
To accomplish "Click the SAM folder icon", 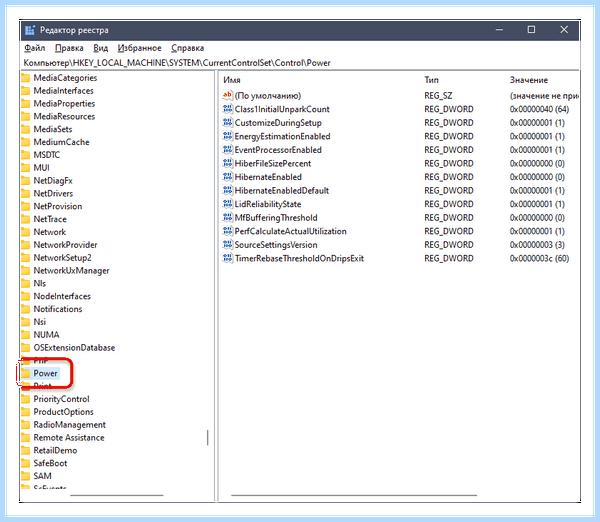I will [26, 476].
